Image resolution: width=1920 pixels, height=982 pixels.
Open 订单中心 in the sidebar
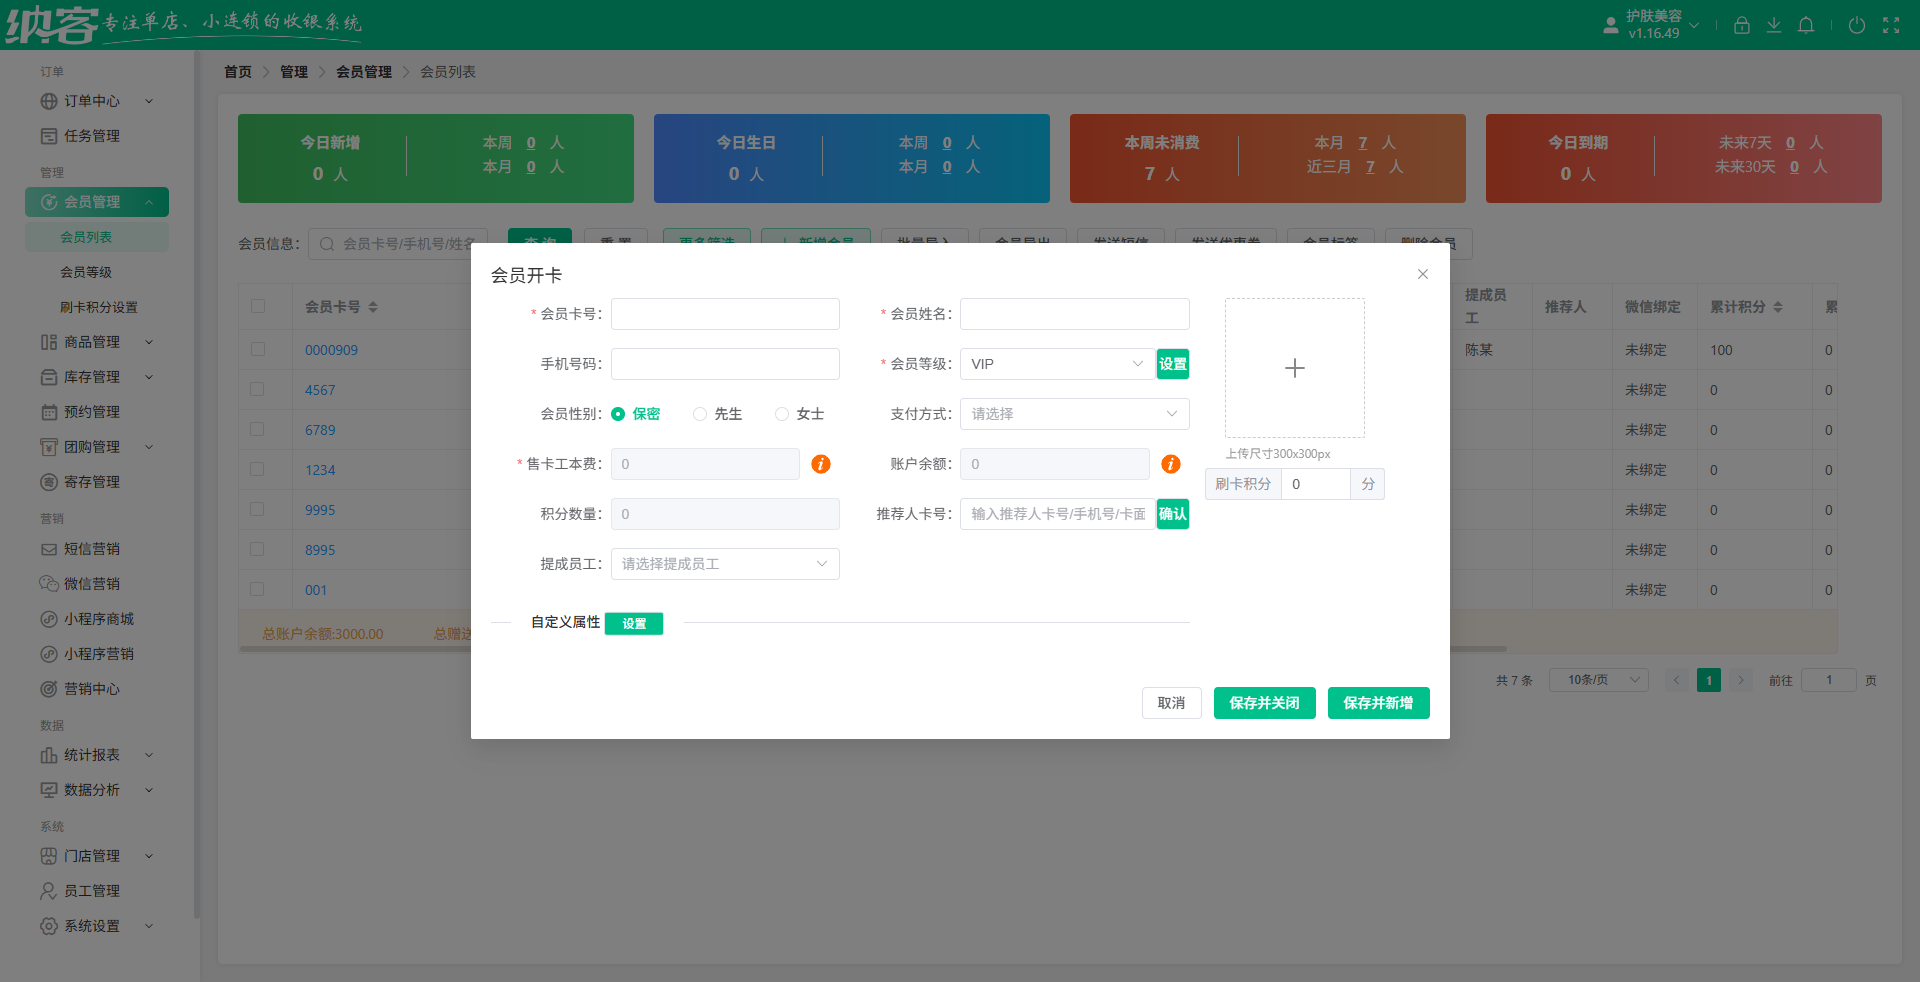pyautogui.click(x=97, y=101)
